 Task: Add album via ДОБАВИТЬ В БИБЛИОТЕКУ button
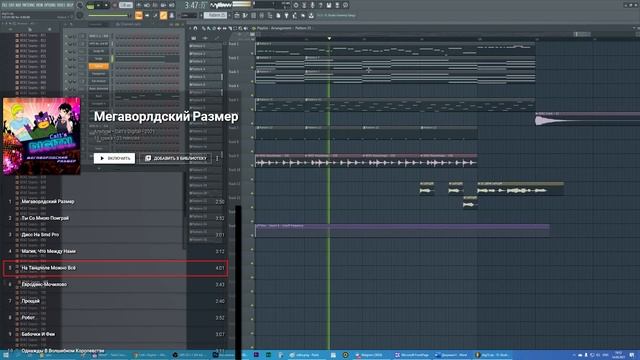(176, 158)
